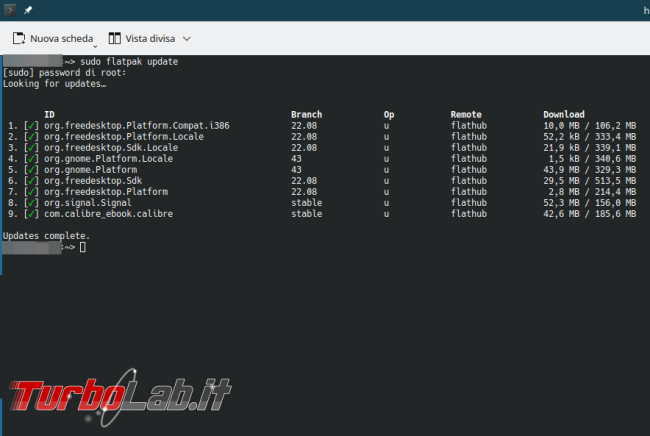The height and width of the screenshot is (436, 650).
Task: Open a new tab with Nuova scheda
Action: click(53, 39)
